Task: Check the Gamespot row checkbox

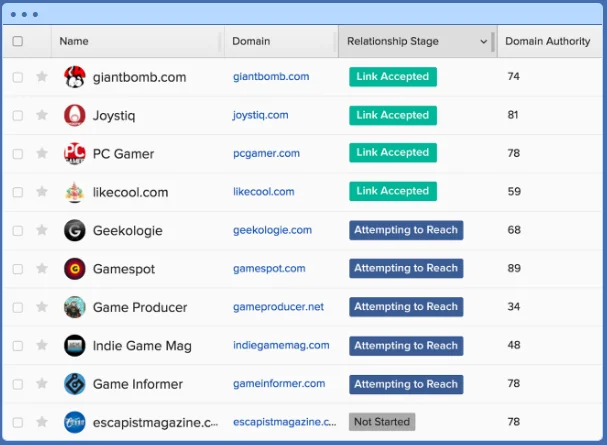Action: click(17, 269)
